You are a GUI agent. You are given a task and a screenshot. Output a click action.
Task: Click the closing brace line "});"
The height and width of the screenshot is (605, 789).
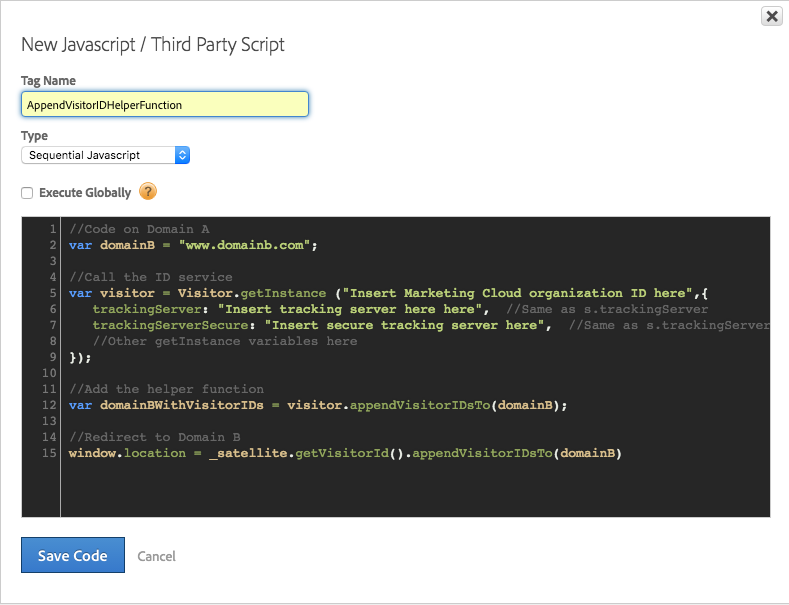tap(81, 358)
